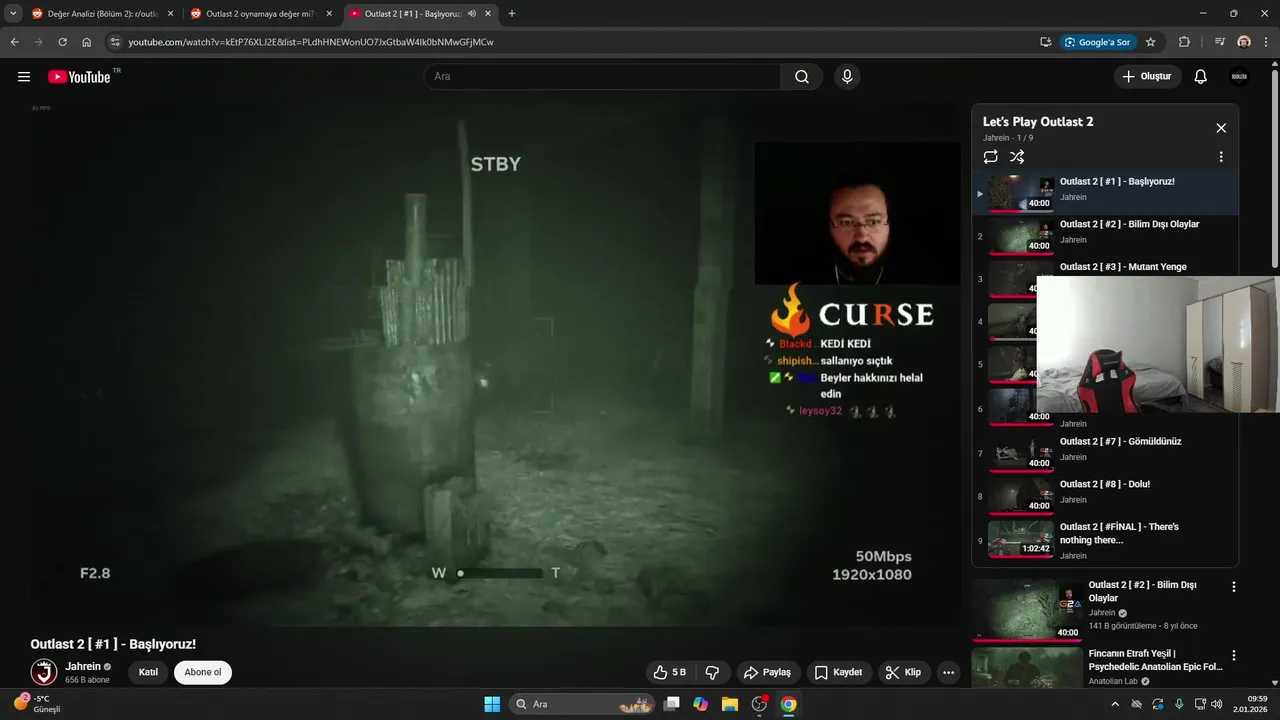Mute tab via the speaker icon
Screen dimensions: 1280x720
pos(471,14)
